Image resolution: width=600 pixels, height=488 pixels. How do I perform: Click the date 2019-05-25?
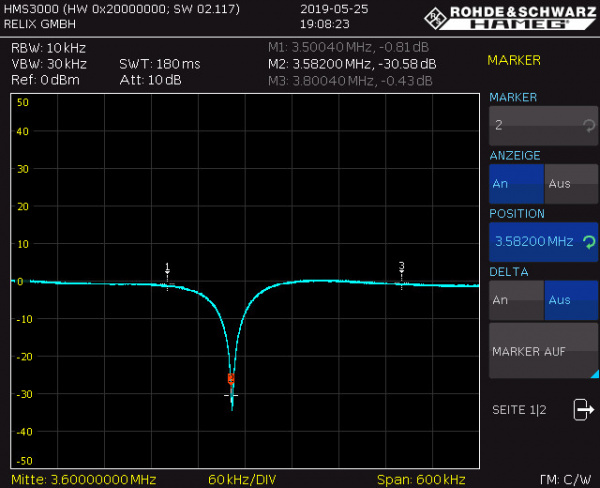pyautogui.click(x=334, y=9)
